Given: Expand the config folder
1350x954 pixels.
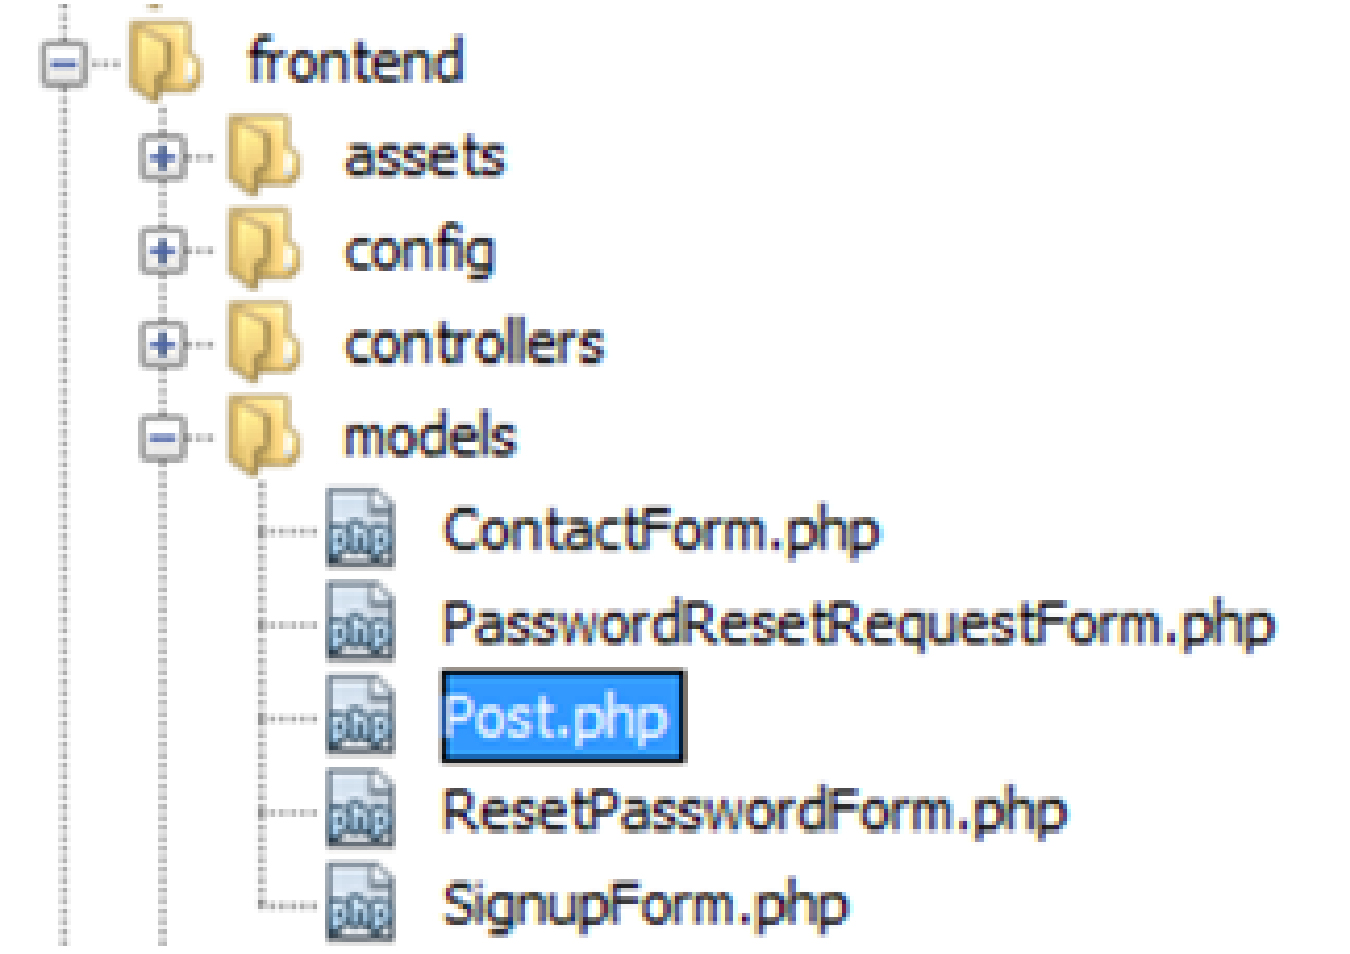Looking at the screenshot, I should (162, 250).
